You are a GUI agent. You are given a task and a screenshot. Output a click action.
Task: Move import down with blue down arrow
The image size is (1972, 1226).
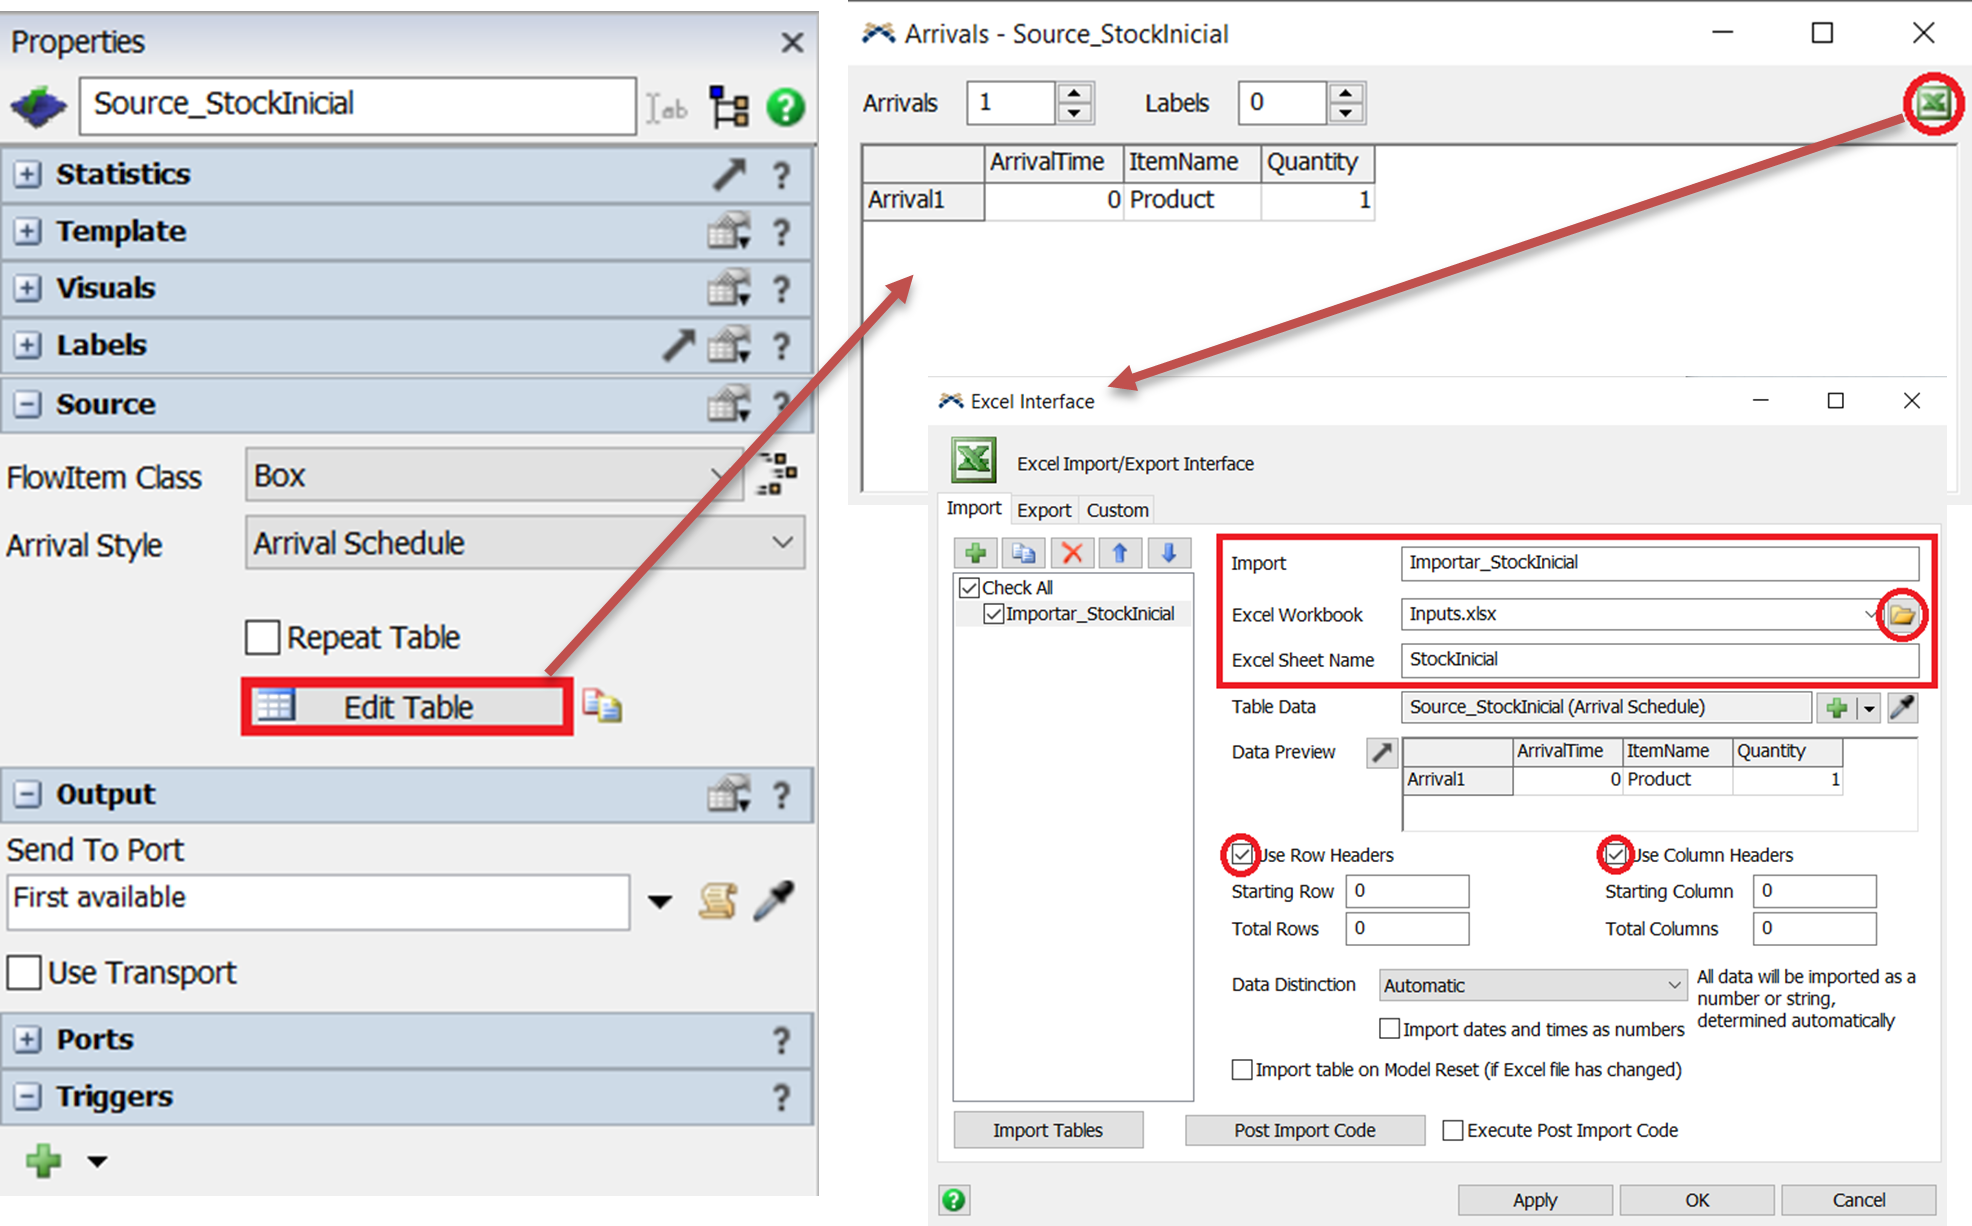(1168, 553)
